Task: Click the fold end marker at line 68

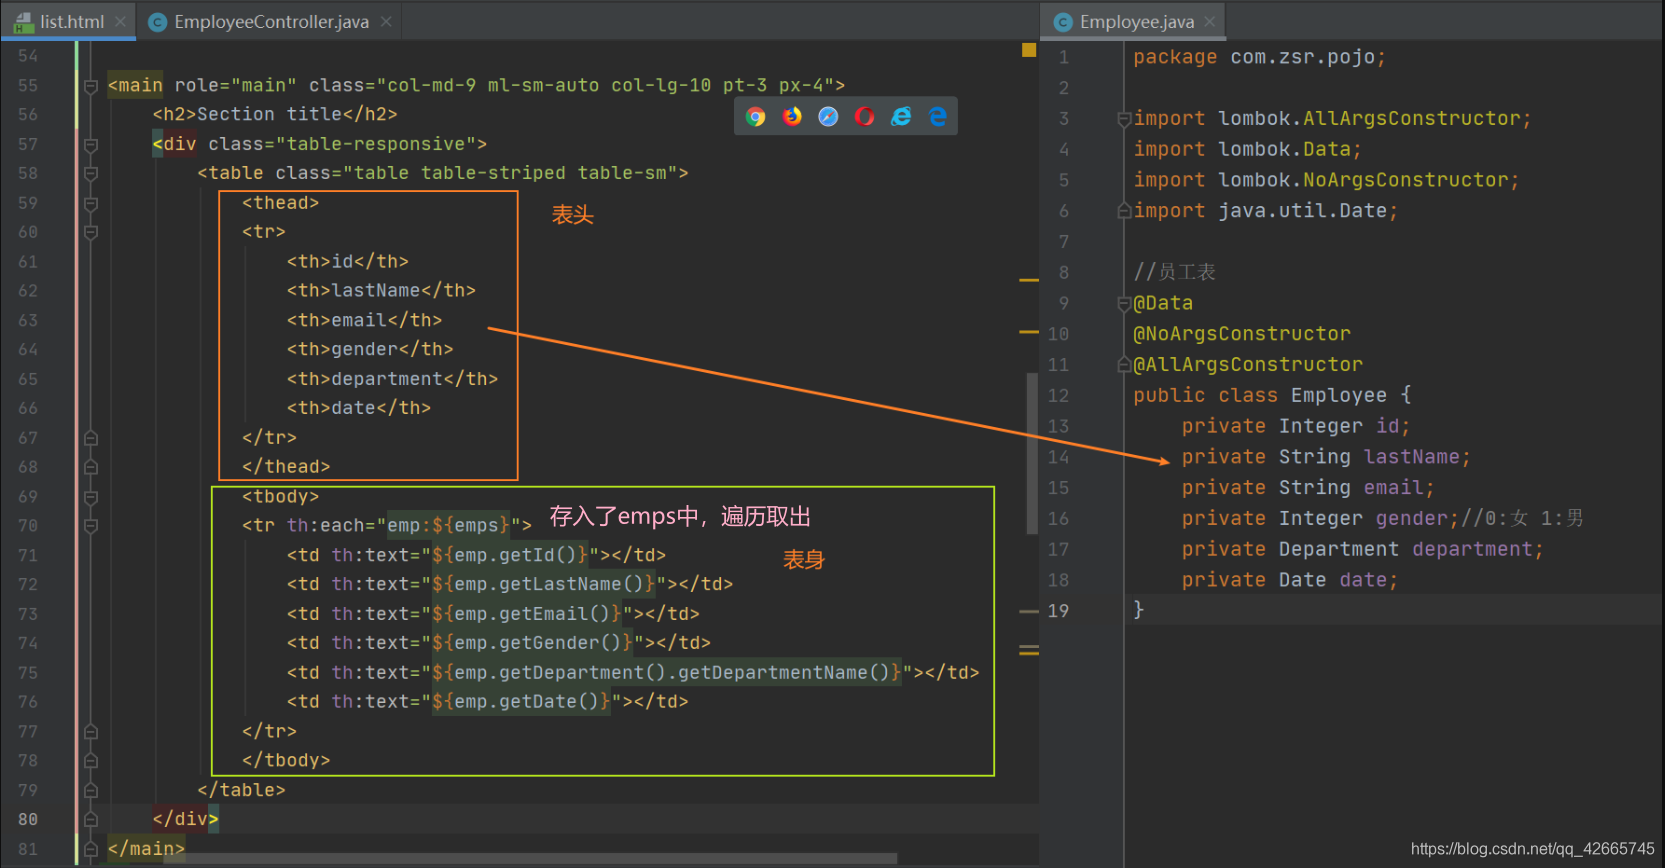Action: click(91, 467)
